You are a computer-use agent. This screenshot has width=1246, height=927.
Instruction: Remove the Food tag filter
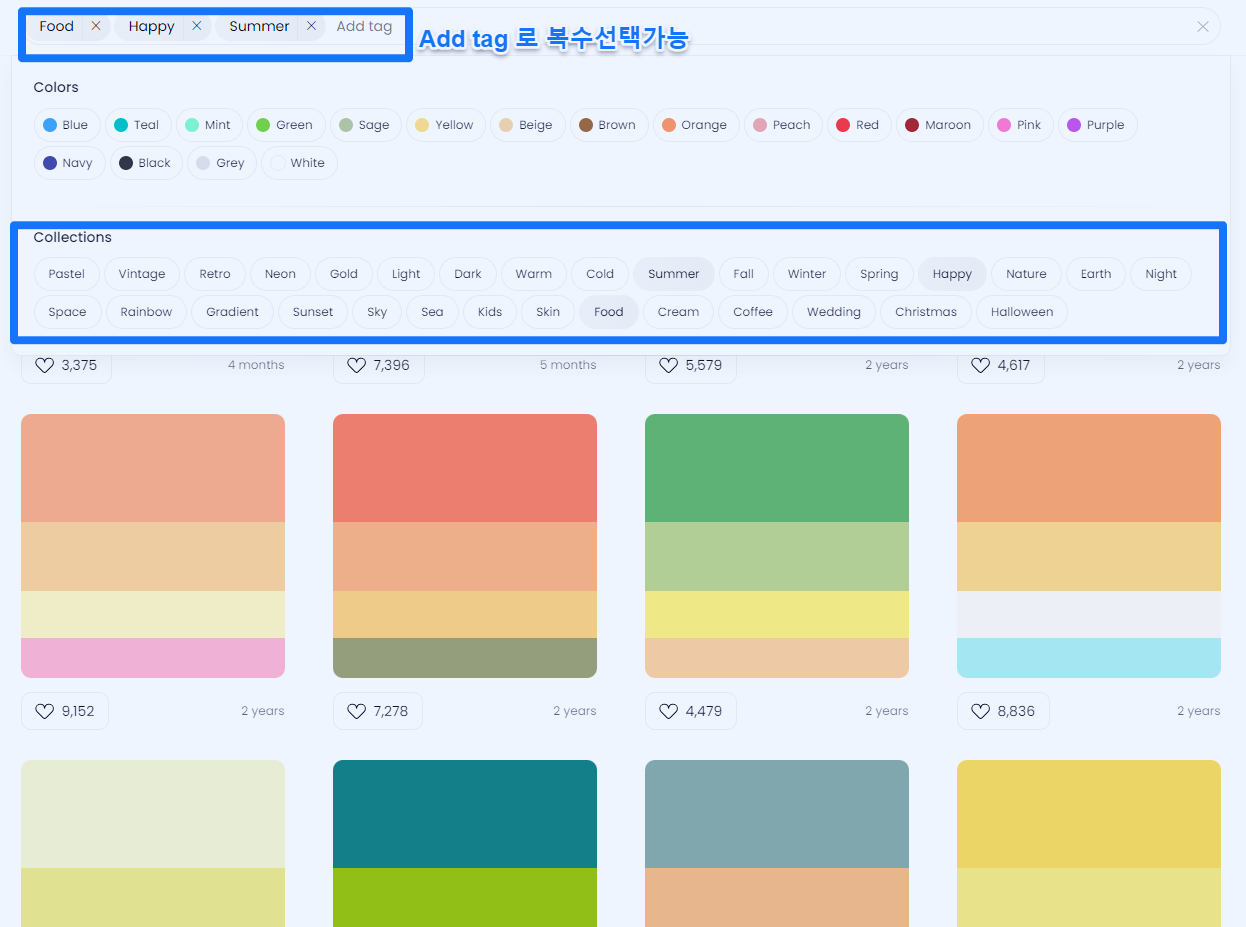tap(95, 26)
